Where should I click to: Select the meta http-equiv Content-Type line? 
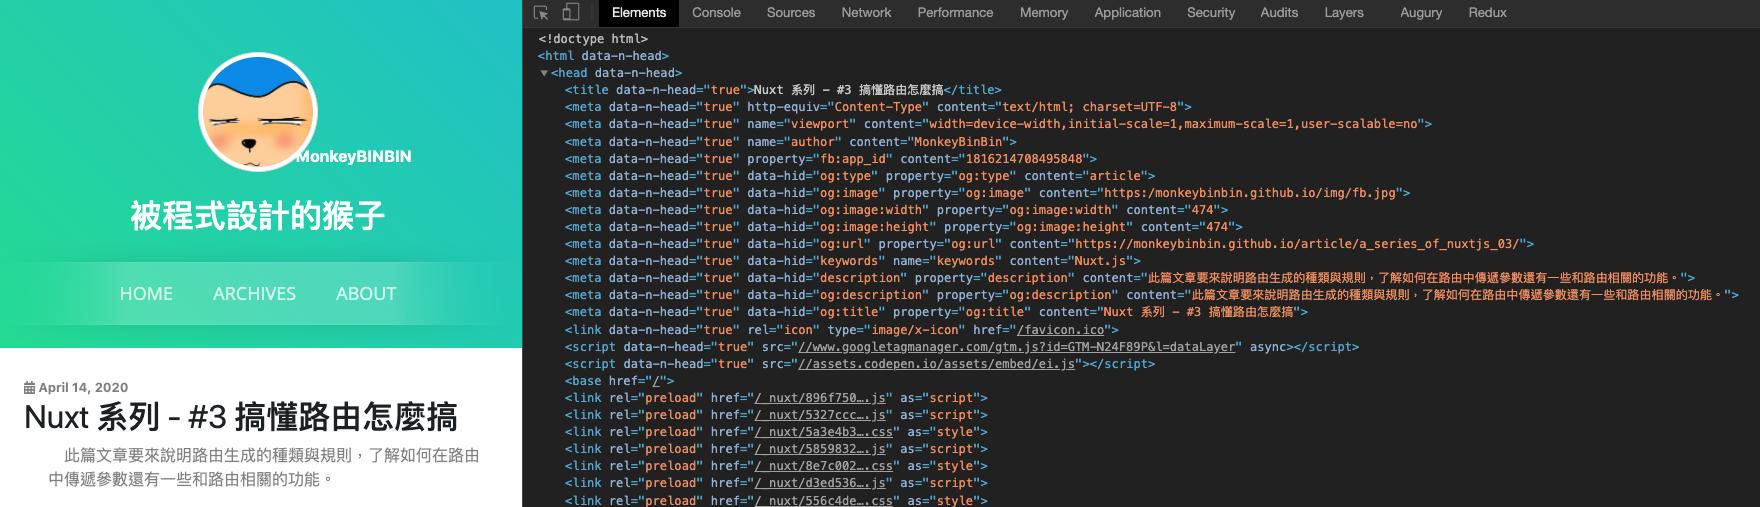(878, 107)
